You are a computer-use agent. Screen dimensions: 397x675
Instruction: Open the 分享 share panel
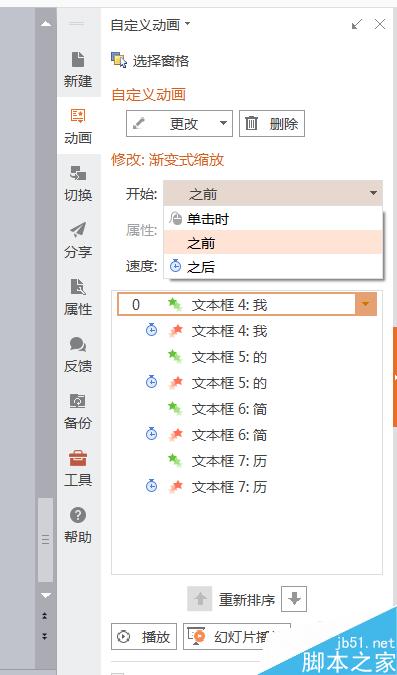[x=78, y=240]
